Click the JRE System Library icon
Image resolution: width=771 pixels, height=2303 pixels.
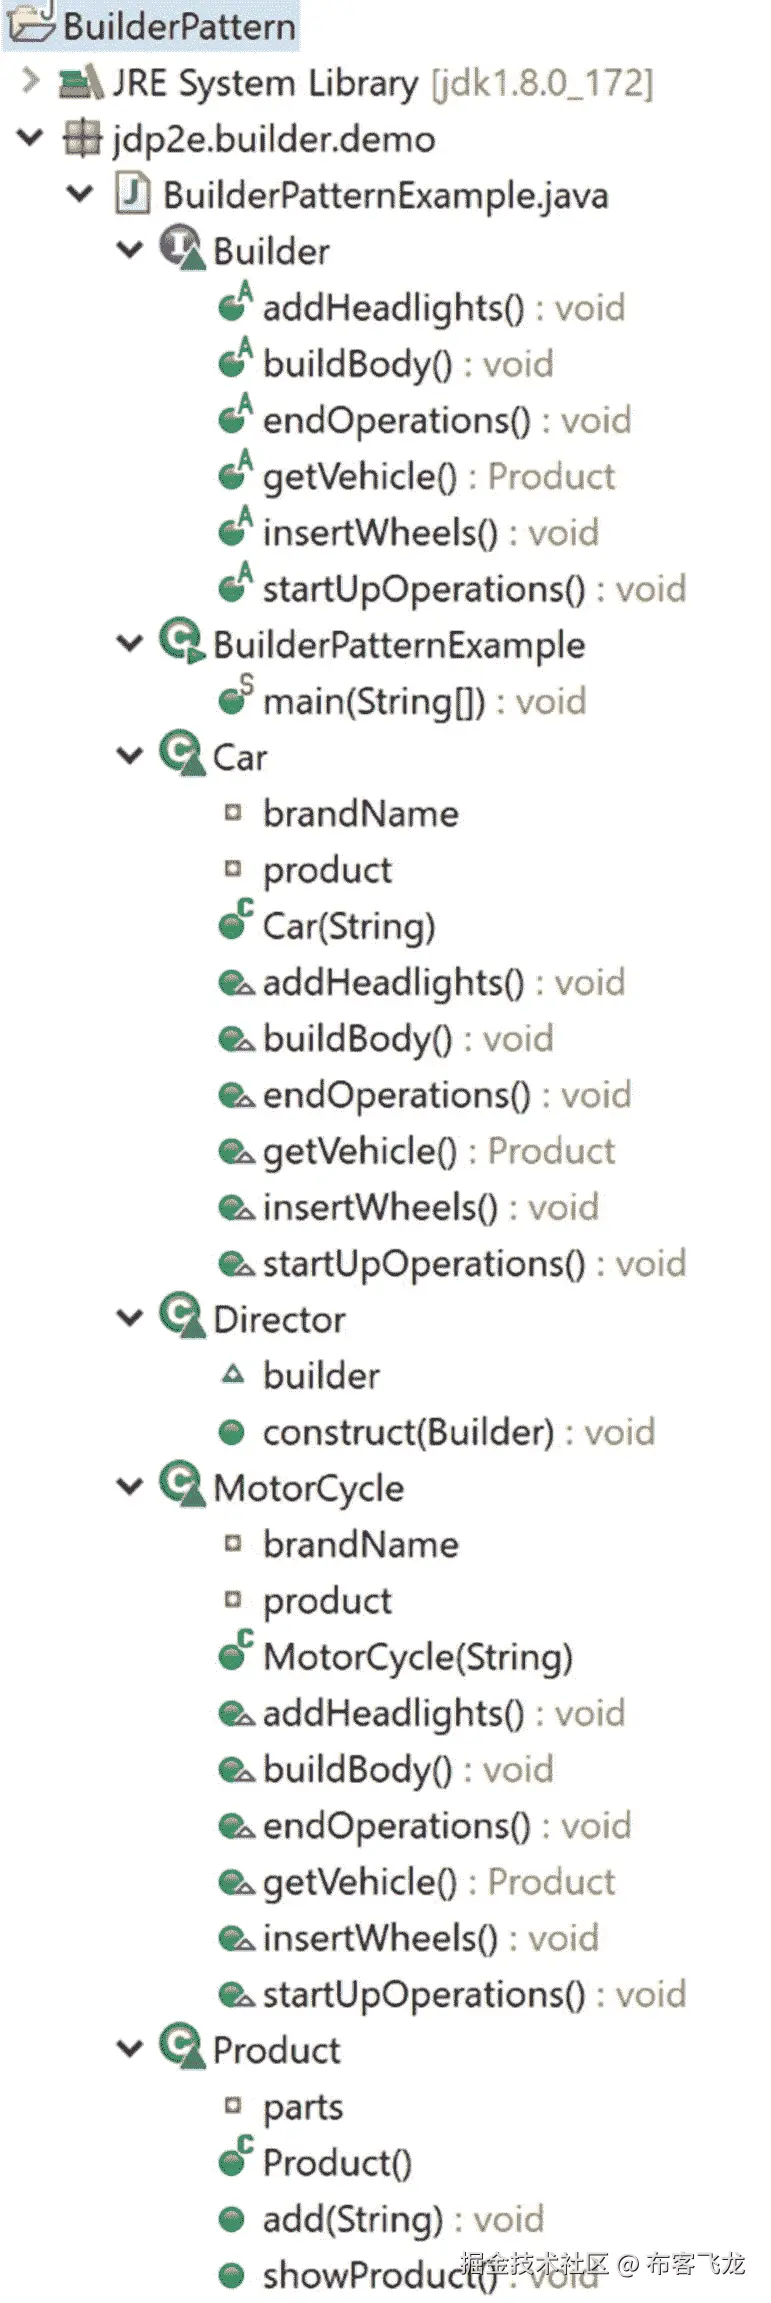[x=80, y=82]
